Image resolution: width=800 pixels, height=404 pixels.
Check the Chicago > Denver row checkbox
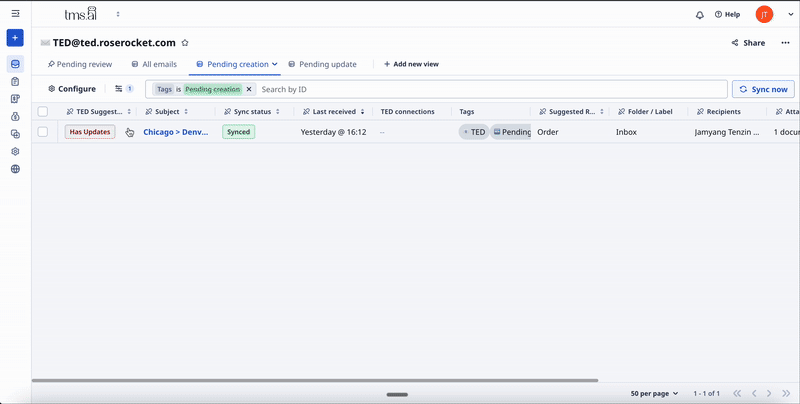[43, 132]
